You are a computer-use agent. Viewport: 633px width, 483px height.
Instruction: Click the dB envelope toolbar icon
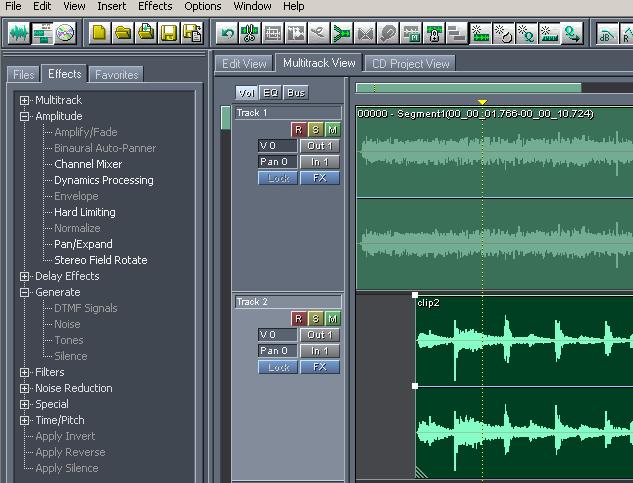pos(607,33)
